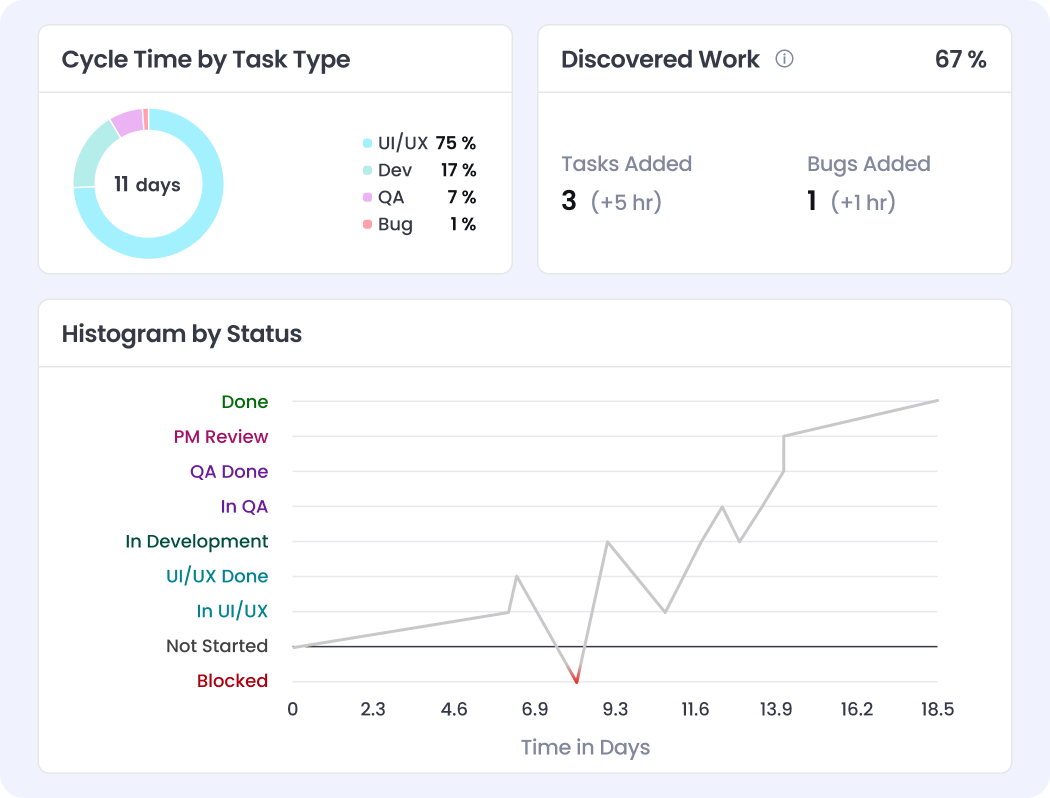Select the Bug legend color marker
The image size is (1050, 798).
pos(367,225)
